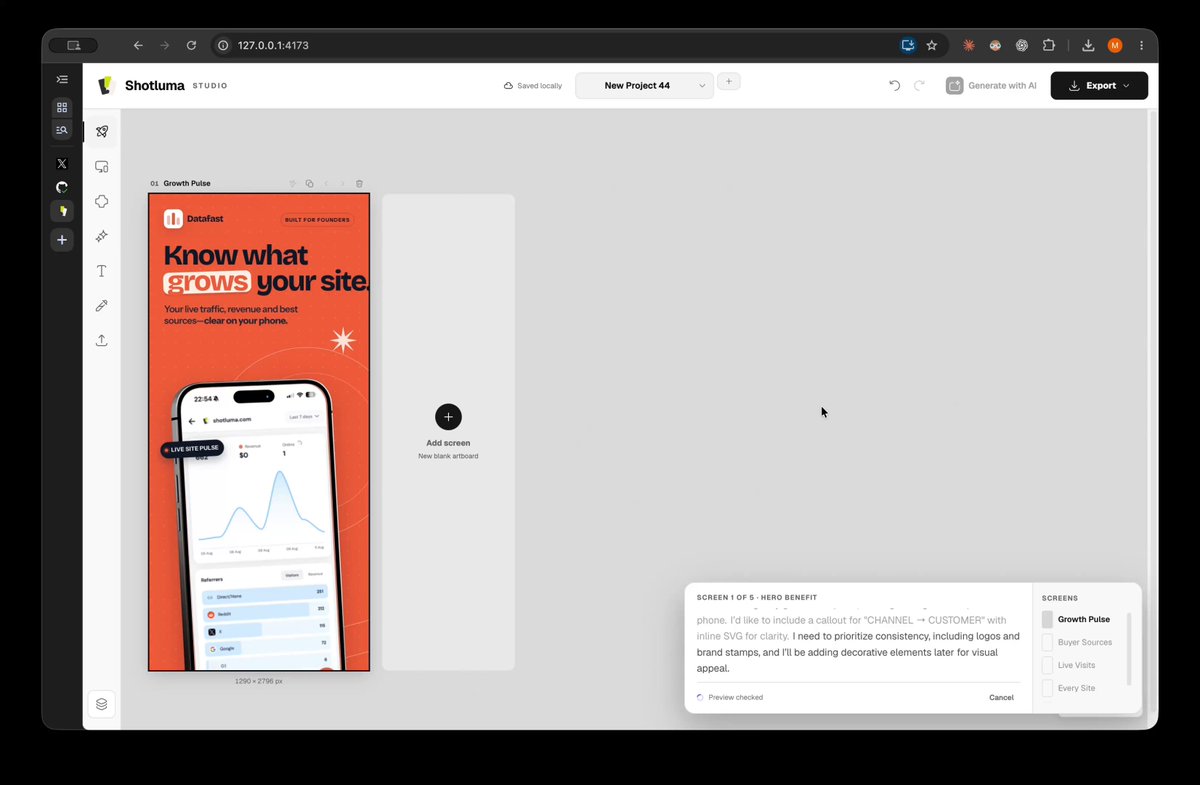The height and width of the screenshot is (785, 1200).
Task: Open the browser three-dot menu
Action: pos(1141,45)
